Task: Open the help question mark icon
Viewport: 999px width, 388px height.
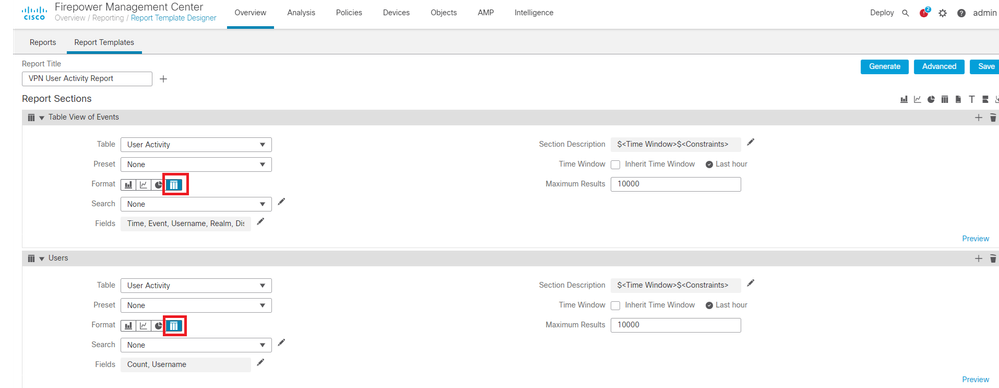Action: (x=961, y=13)
